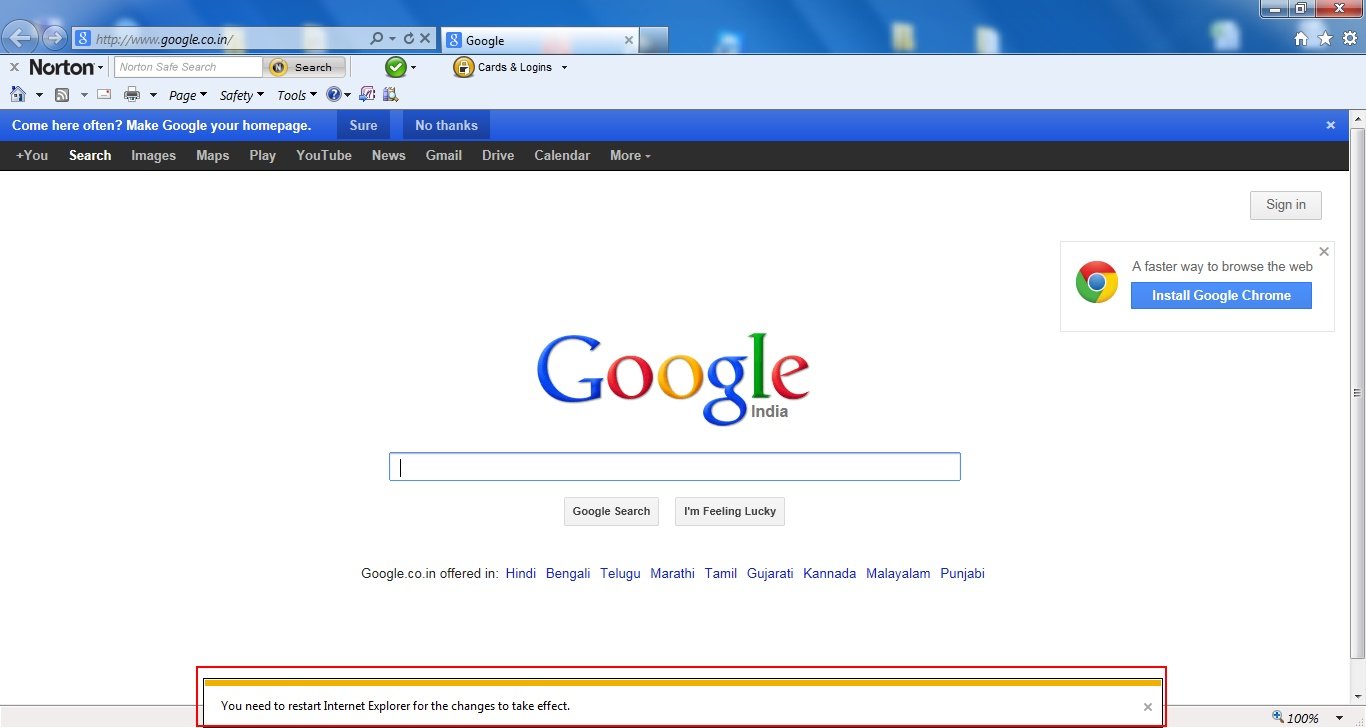
Task: Close the Chrome promotion box
Action: 1324,252
